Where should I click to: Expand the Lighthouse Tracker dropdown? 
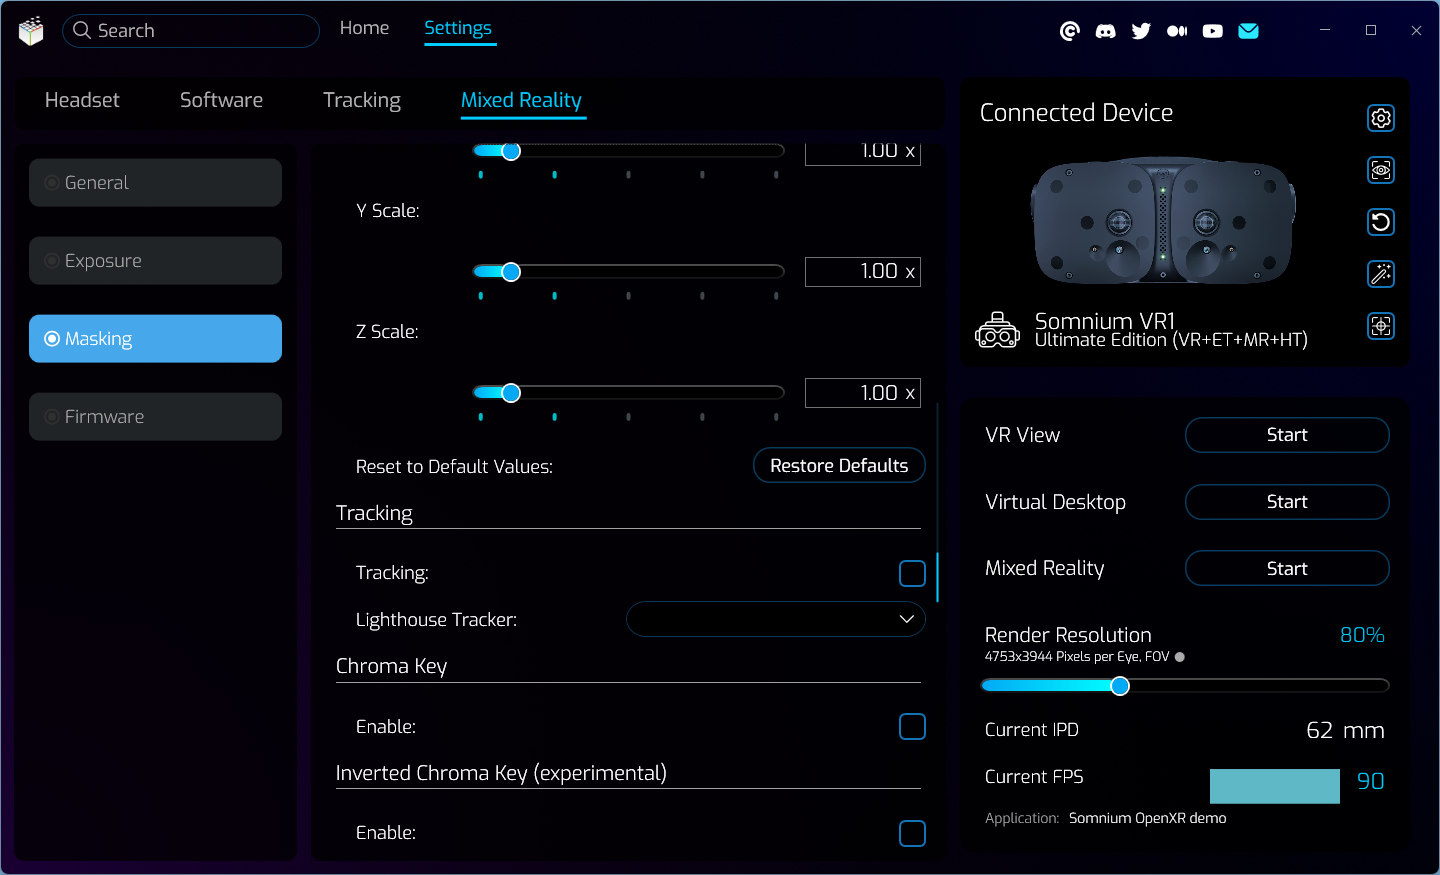[x=775, y=619]
